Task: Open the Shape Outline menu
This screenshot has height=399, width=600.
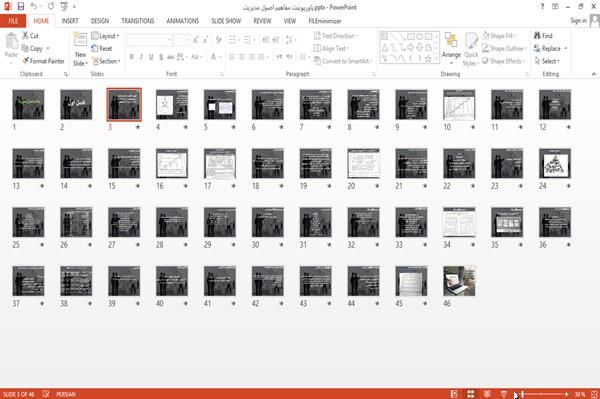Action: coord(504,48)
